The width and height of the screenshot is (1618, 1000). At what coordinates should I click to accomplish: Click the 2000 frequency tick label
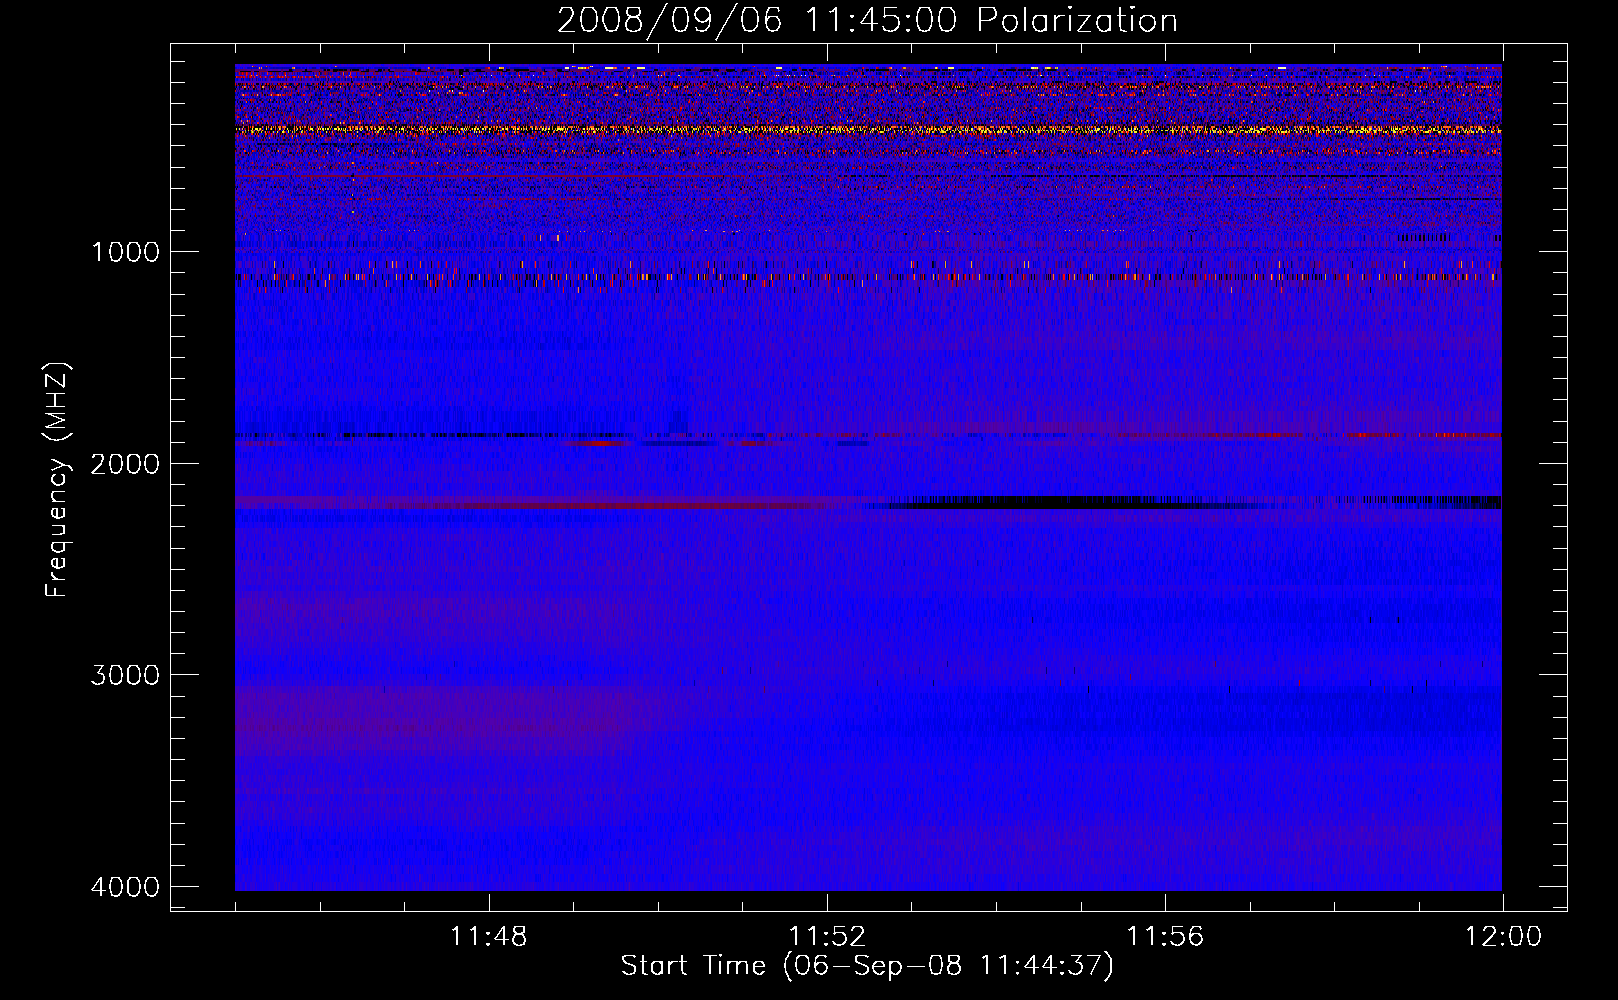(125, 463)
